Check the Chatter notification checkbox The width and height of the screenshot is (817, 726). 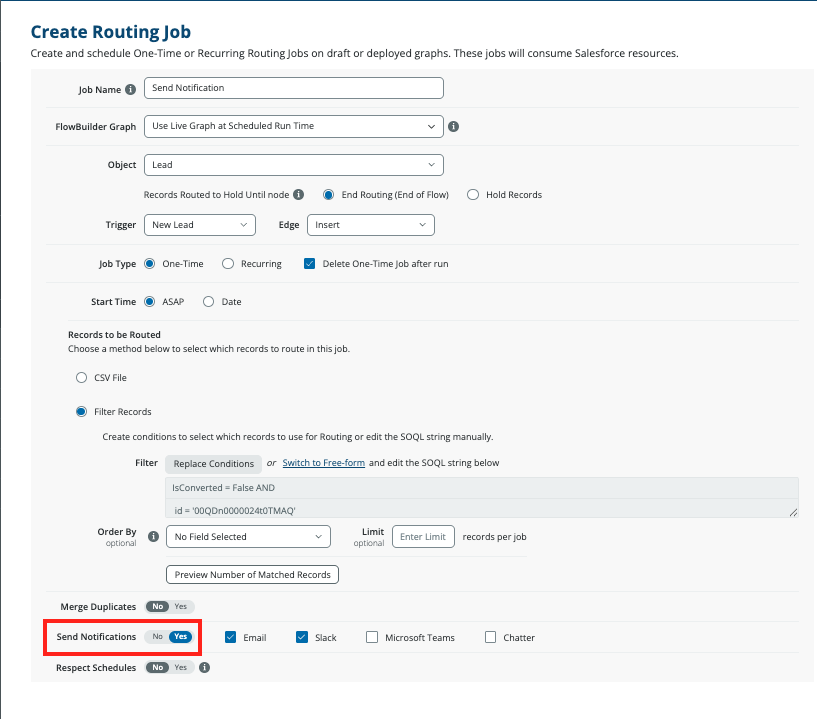[490, 637]
